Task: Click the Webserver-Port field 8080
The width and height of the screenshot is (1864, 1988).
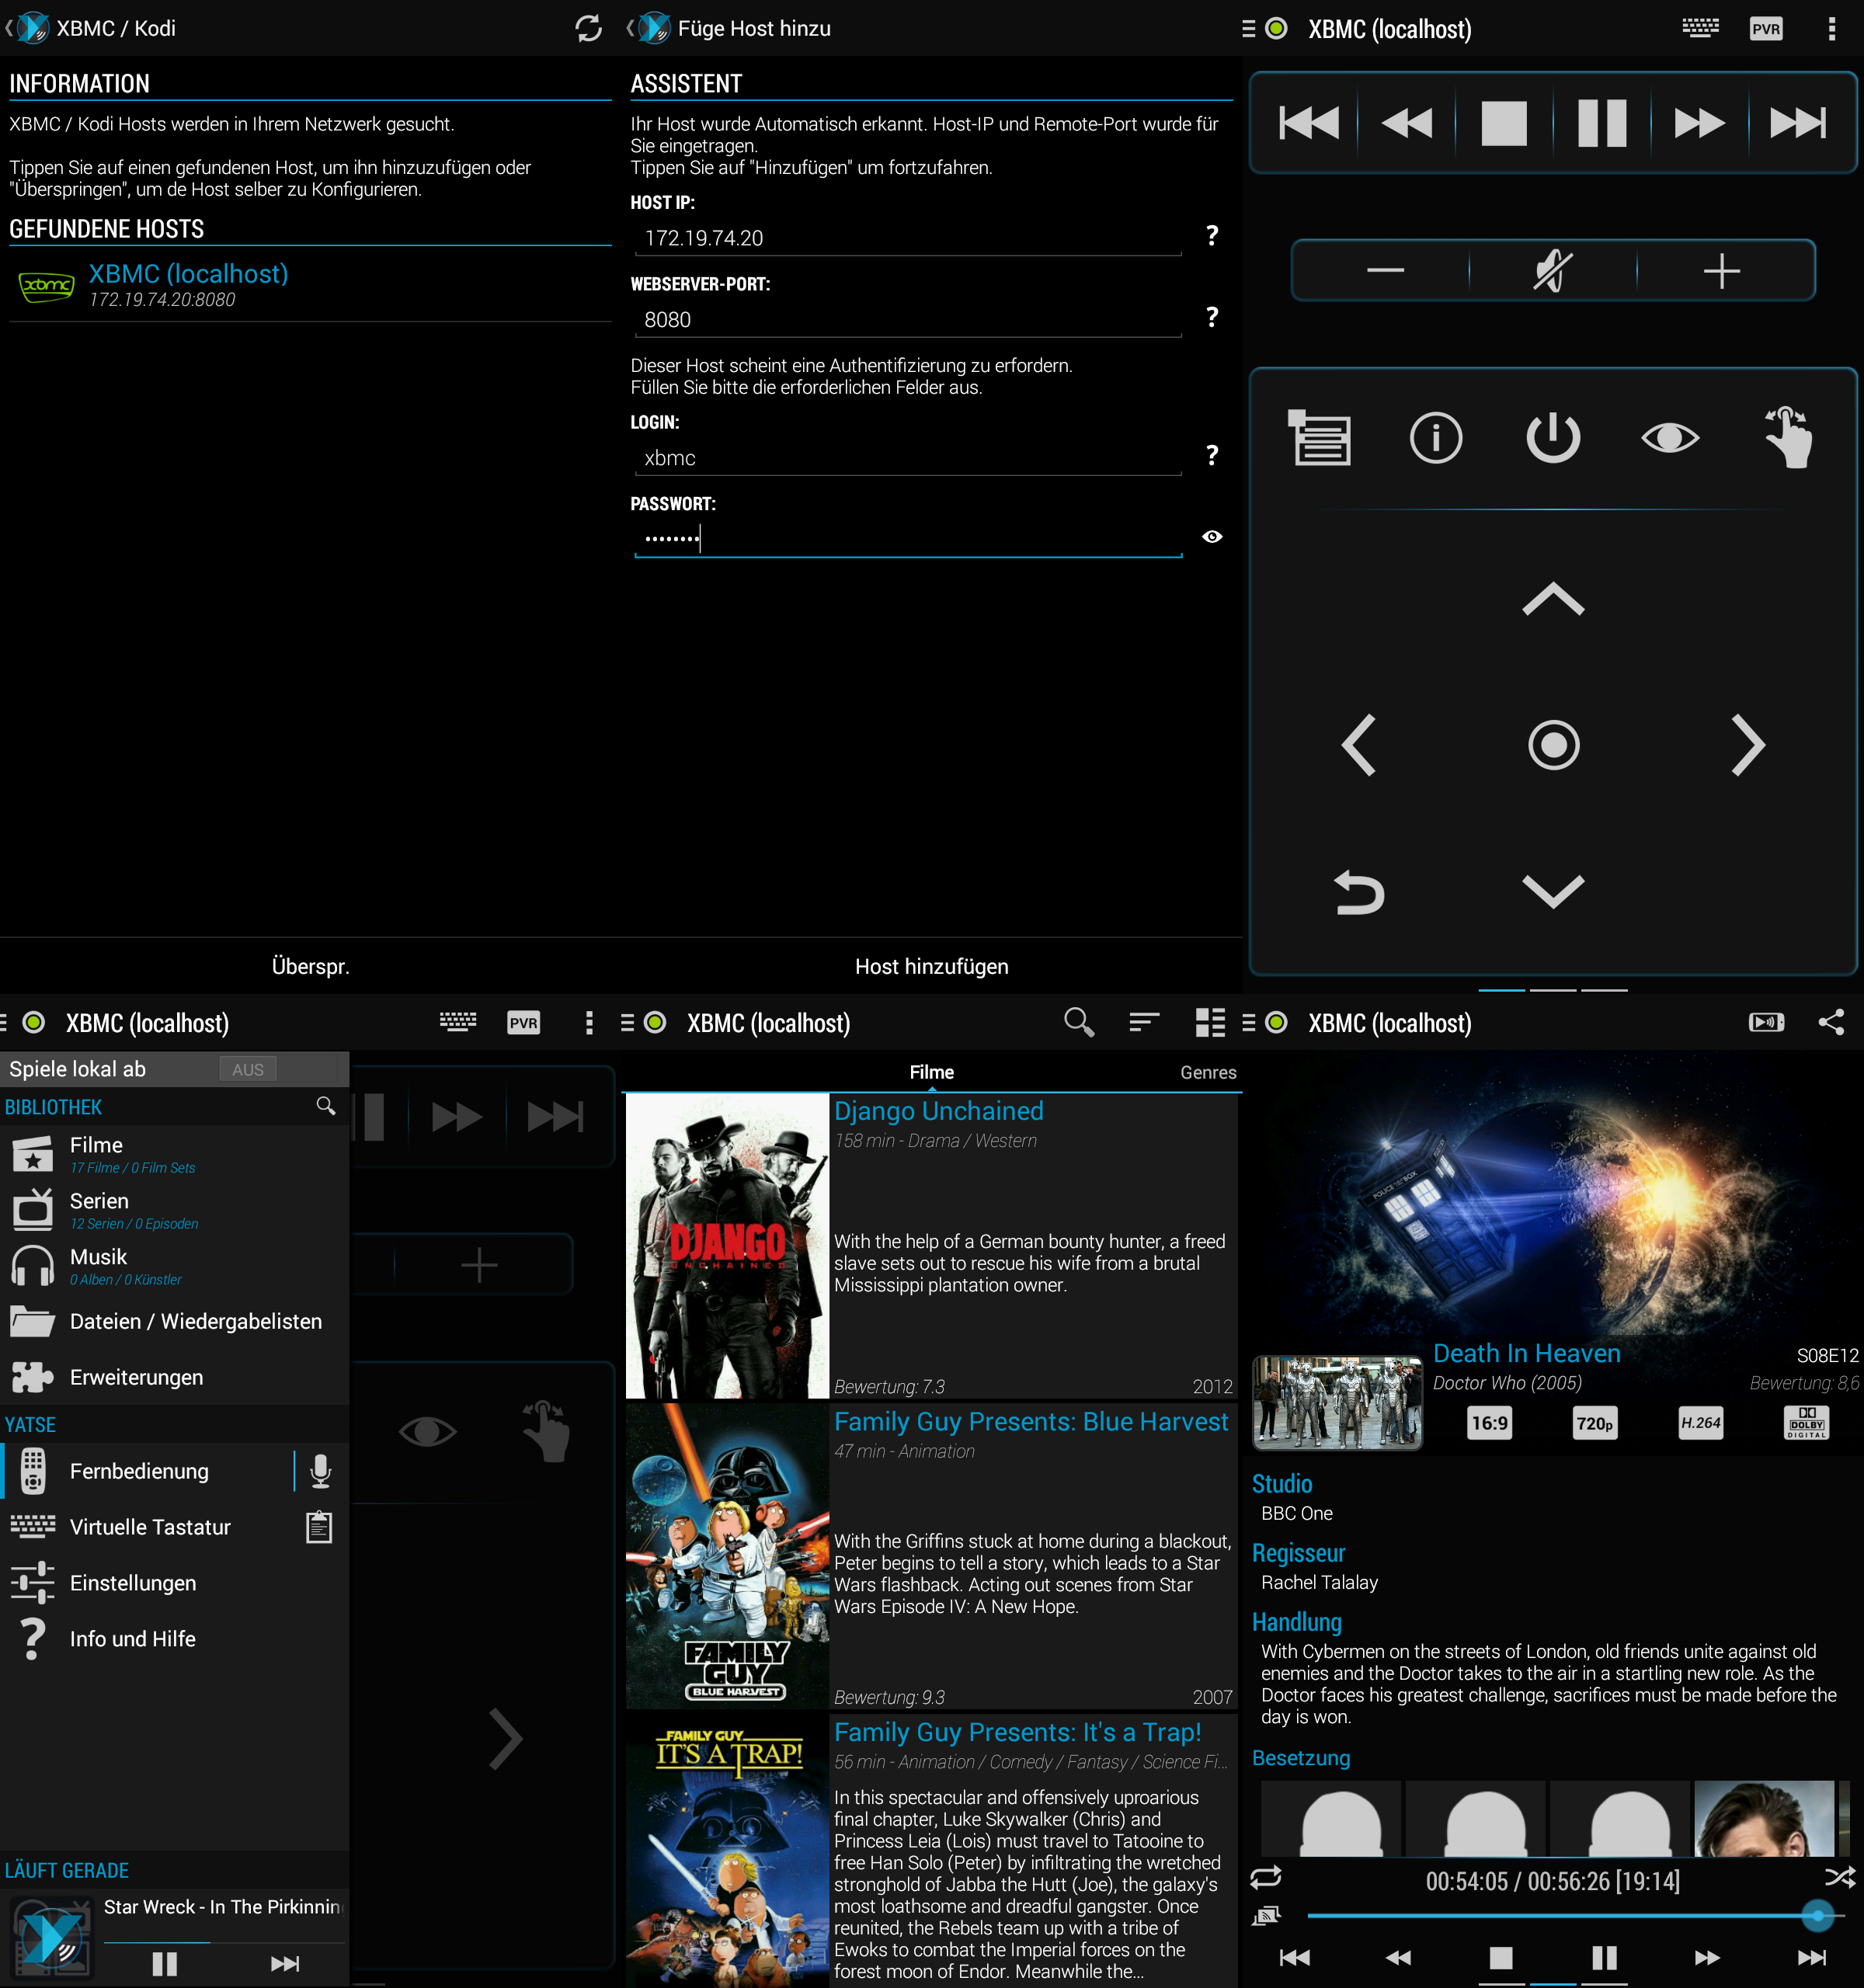Action: (x=908, y=320)
